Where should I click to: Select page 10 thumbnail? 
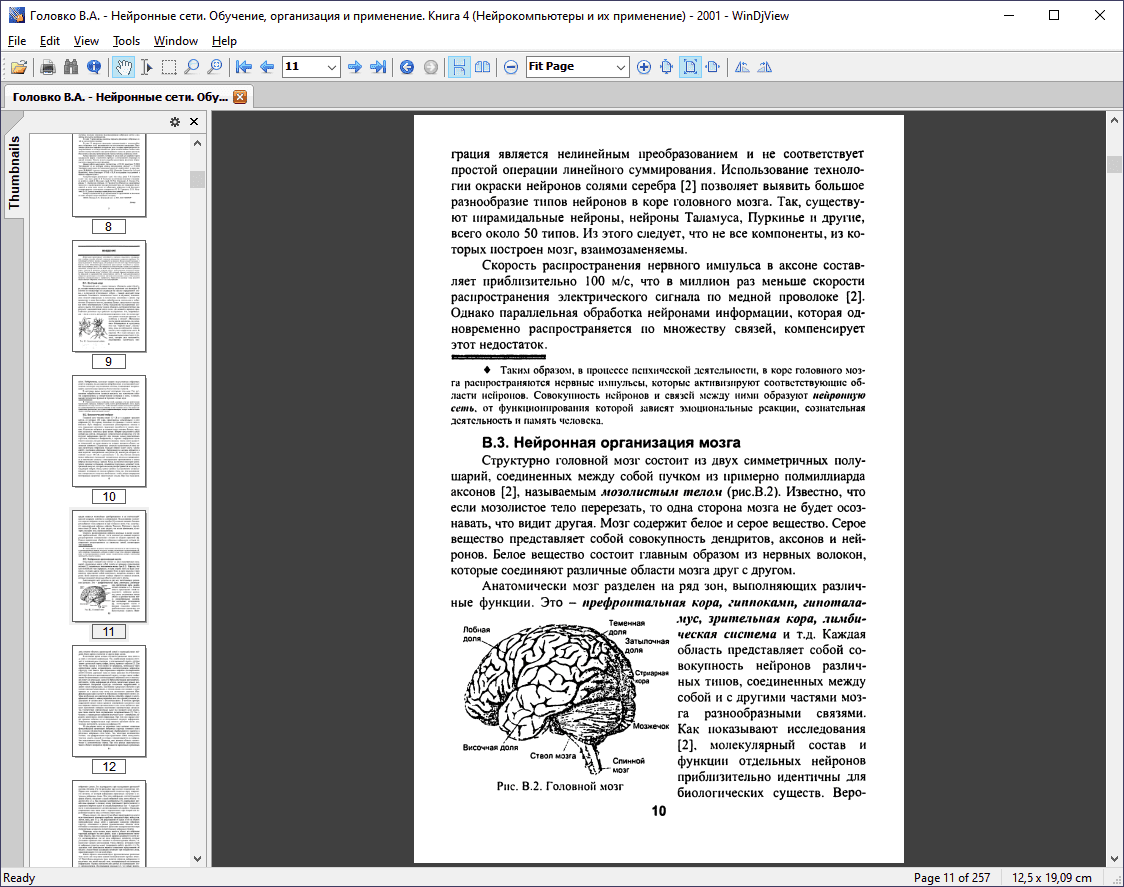pyautogui.click(x=109, y=431)
